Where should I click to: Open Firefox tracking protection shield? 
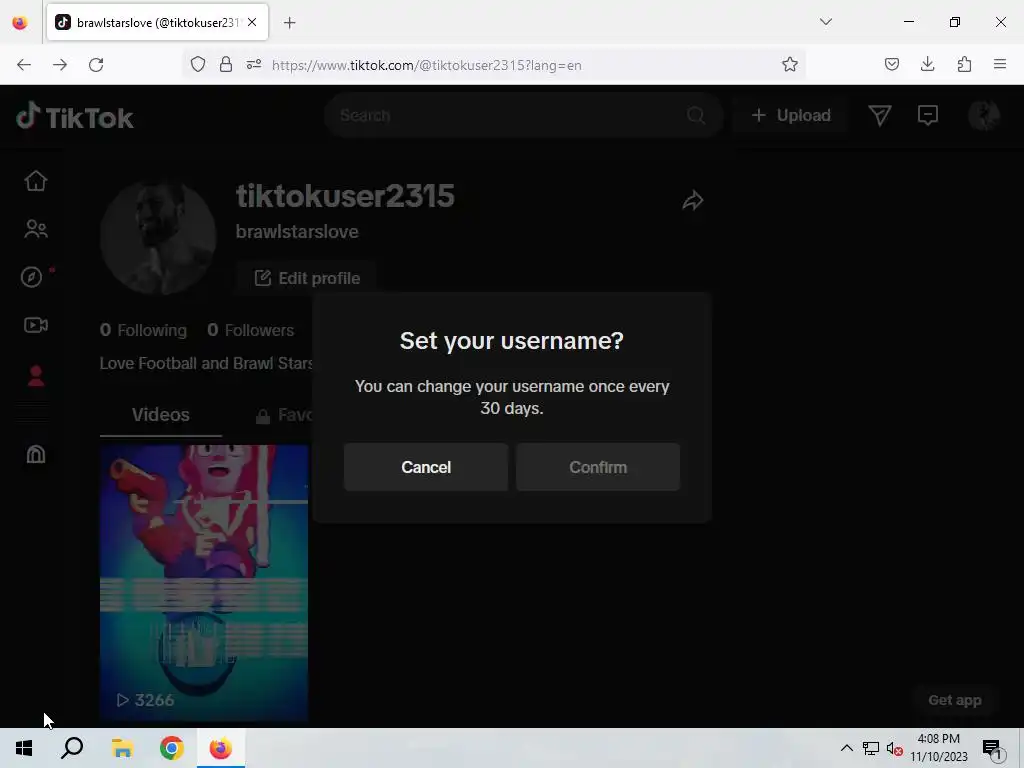[x=198, y=64]
